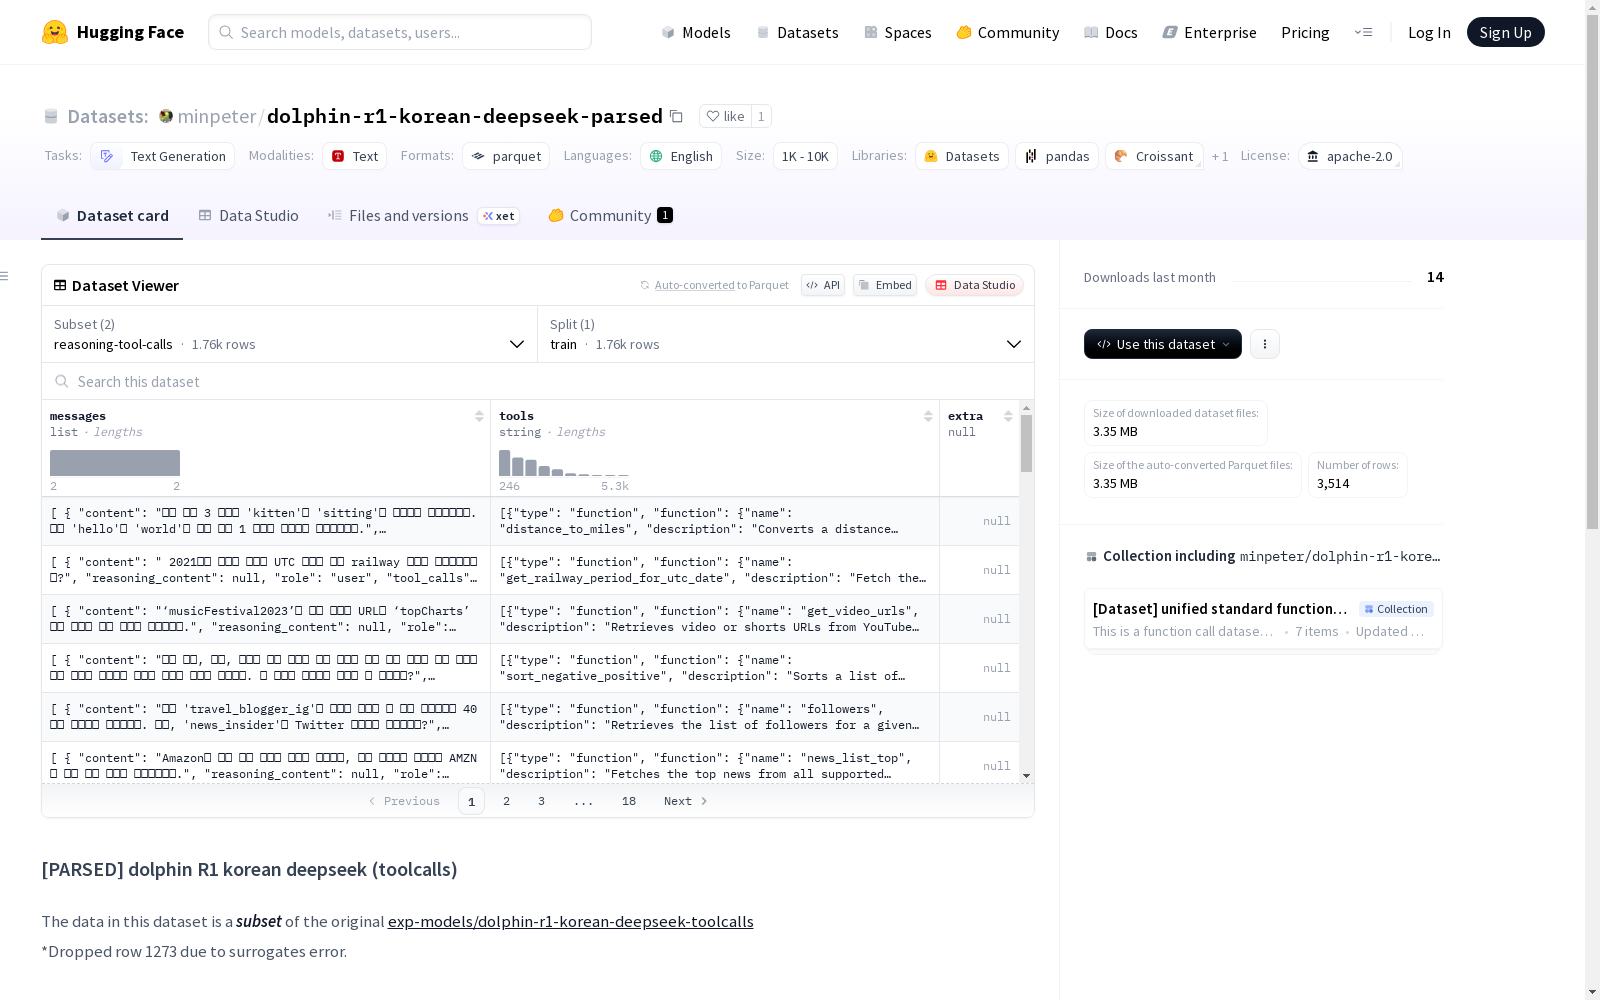This screenshot has width=1600, height=1000.
Task: Sort the tools column
Action: [928, 416]
